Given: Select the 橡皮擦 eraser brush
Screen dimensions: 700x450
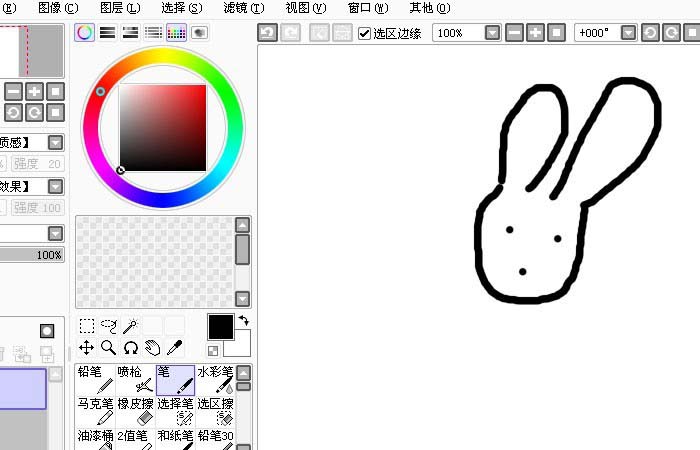Looking at the screenshot, I should click(x=135, y=410).
